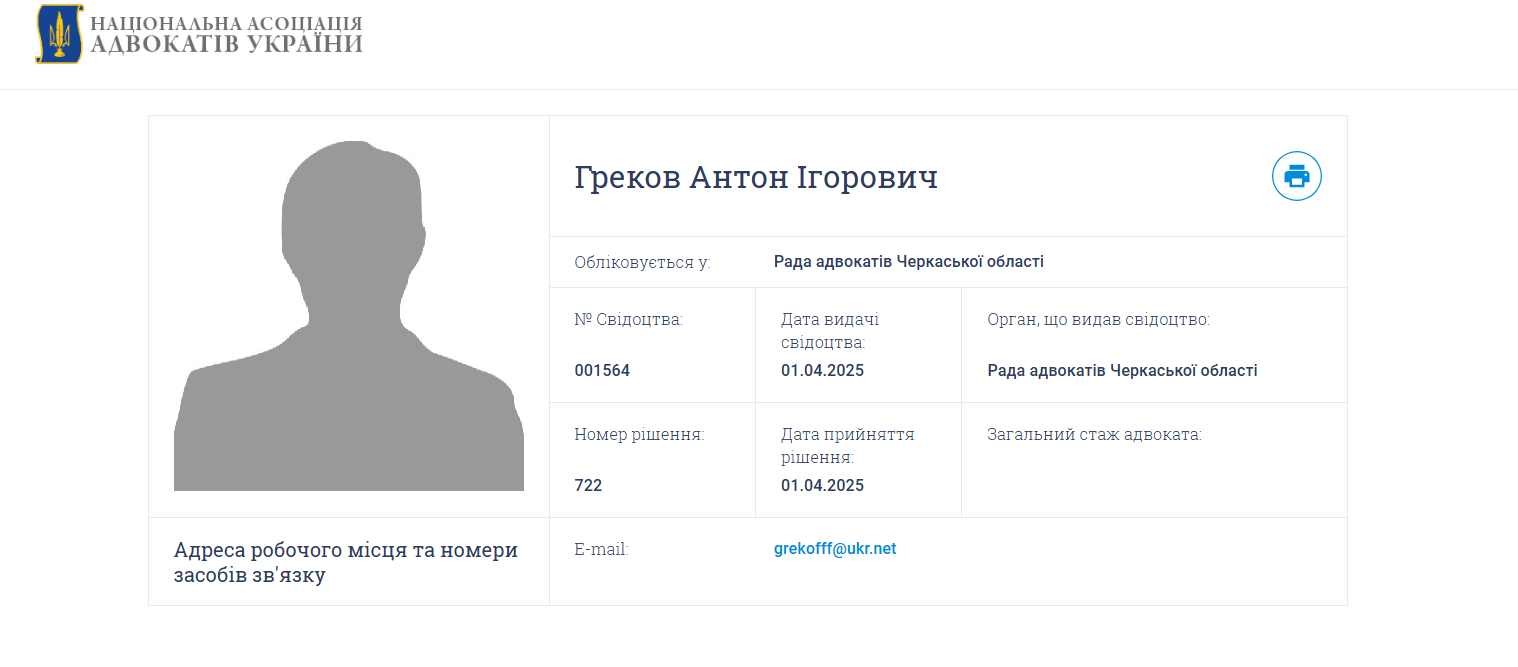
Task: Click the text Рада адвокатів Черкаської області
Action: coord(907,261)
